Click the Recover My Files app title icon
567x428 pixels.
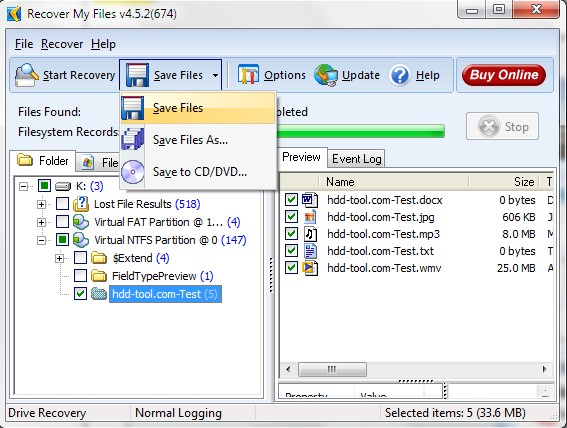(x=14, y=14)
